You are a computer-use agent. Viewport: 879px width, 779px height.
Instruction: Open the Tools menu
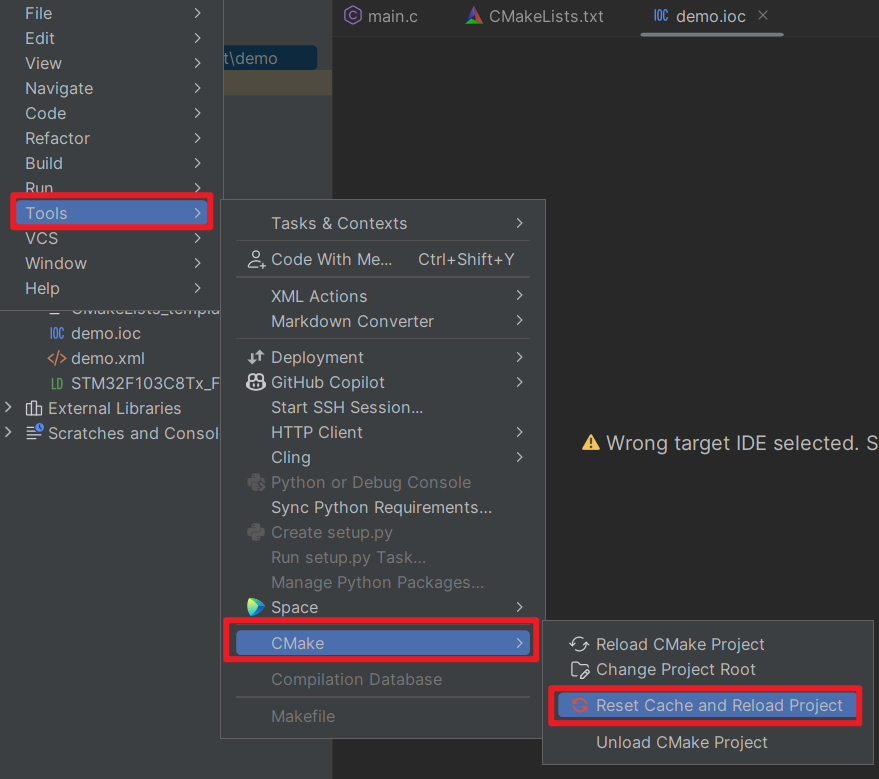[110, 213]
